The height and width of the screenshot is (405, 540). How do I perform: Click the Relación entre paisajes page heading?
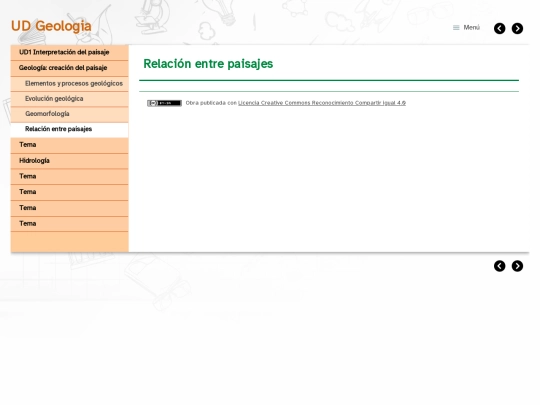[x=208, y=64]
